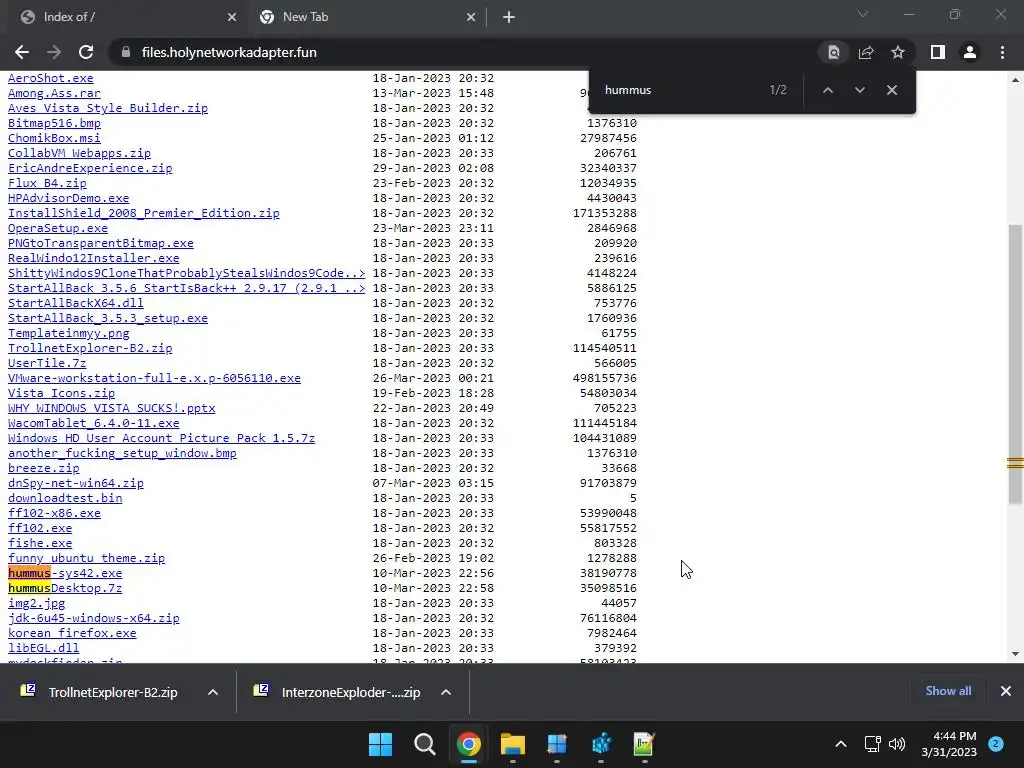Open the korean_firefox.exe link

[72, 633]
